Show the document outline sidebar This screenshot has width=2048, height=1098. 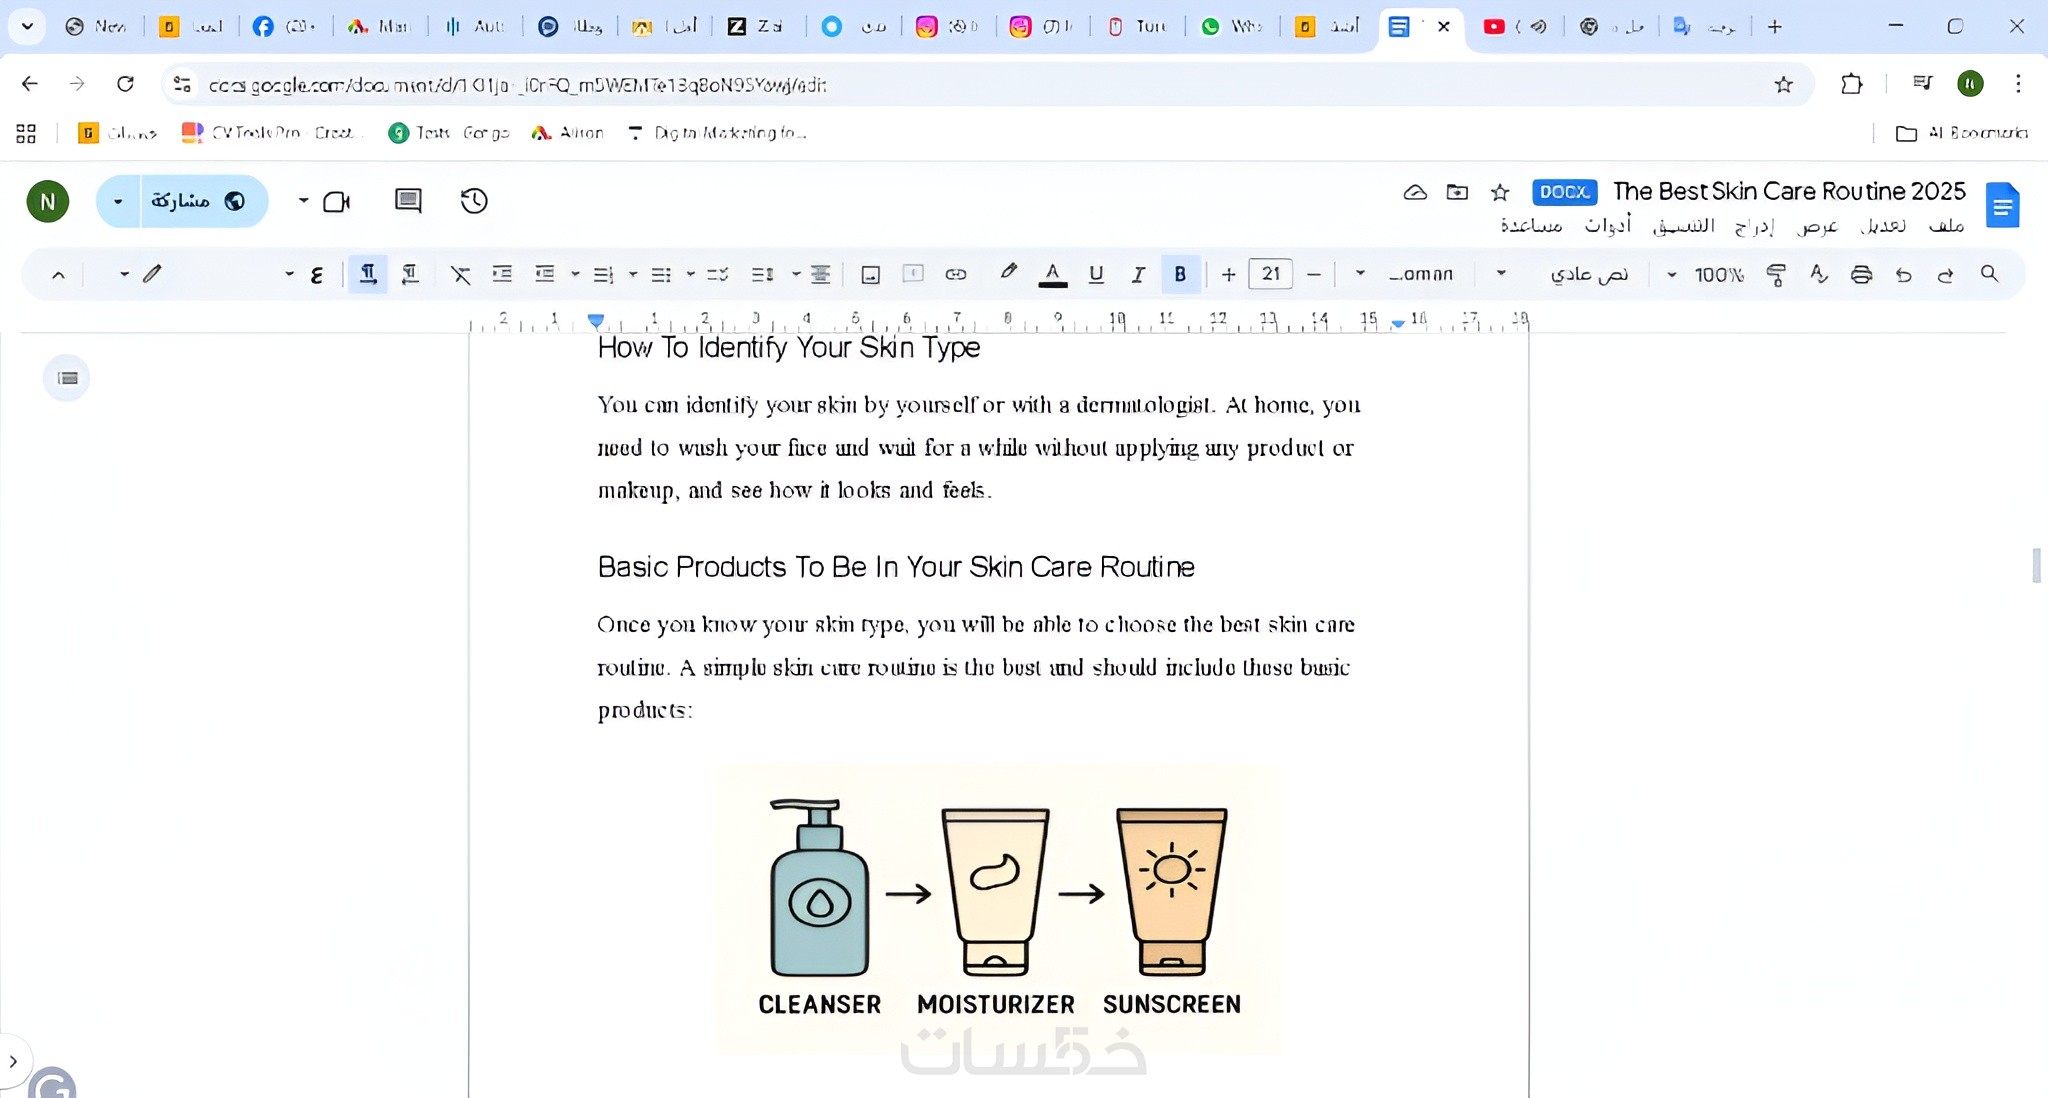click(x=67, y=378)
